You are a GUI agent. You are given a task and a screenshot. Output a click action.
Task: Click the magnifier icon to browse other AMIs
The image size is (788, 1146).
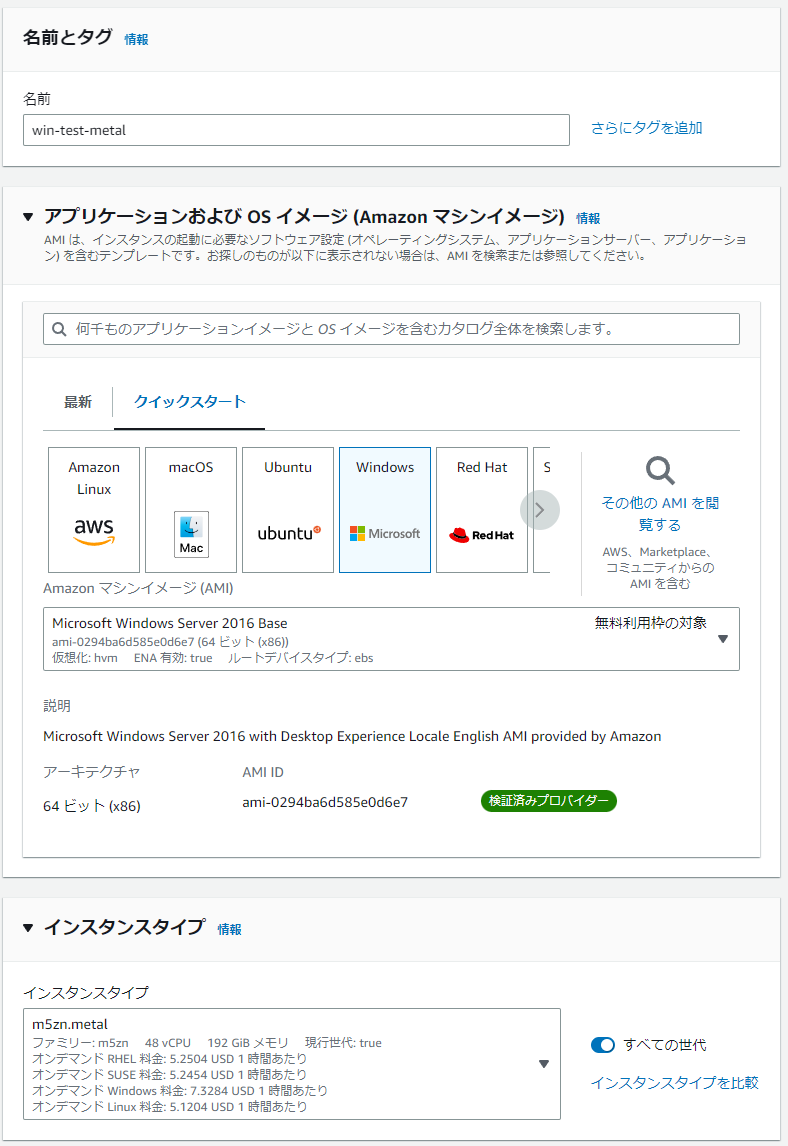660,471
